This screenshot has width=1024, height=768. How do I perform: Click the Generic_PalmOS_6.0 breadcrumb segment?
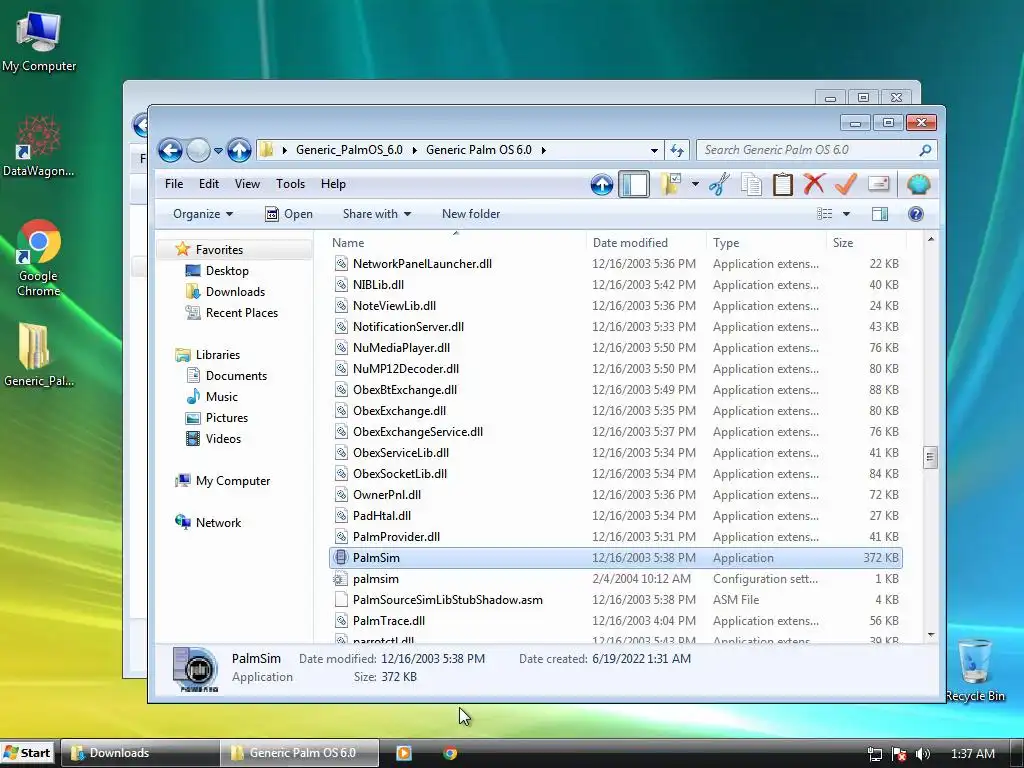pos(349,150)
